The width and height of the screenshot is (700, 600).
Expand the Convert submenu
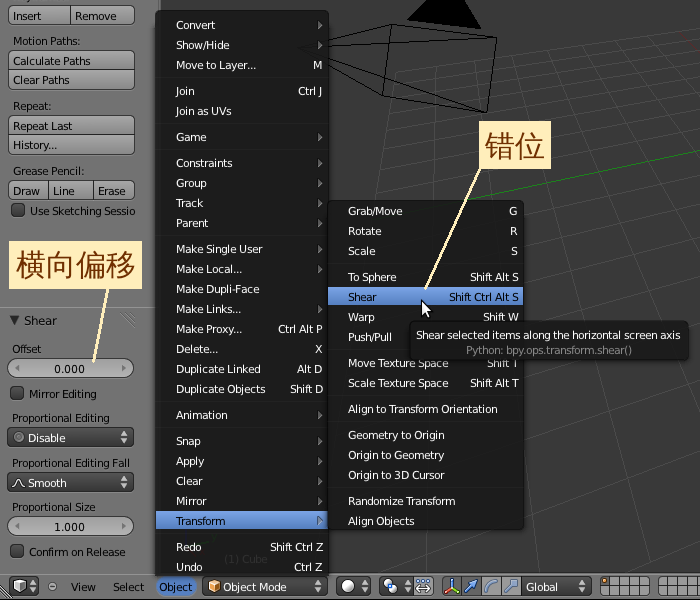click(x=242, y=25)
